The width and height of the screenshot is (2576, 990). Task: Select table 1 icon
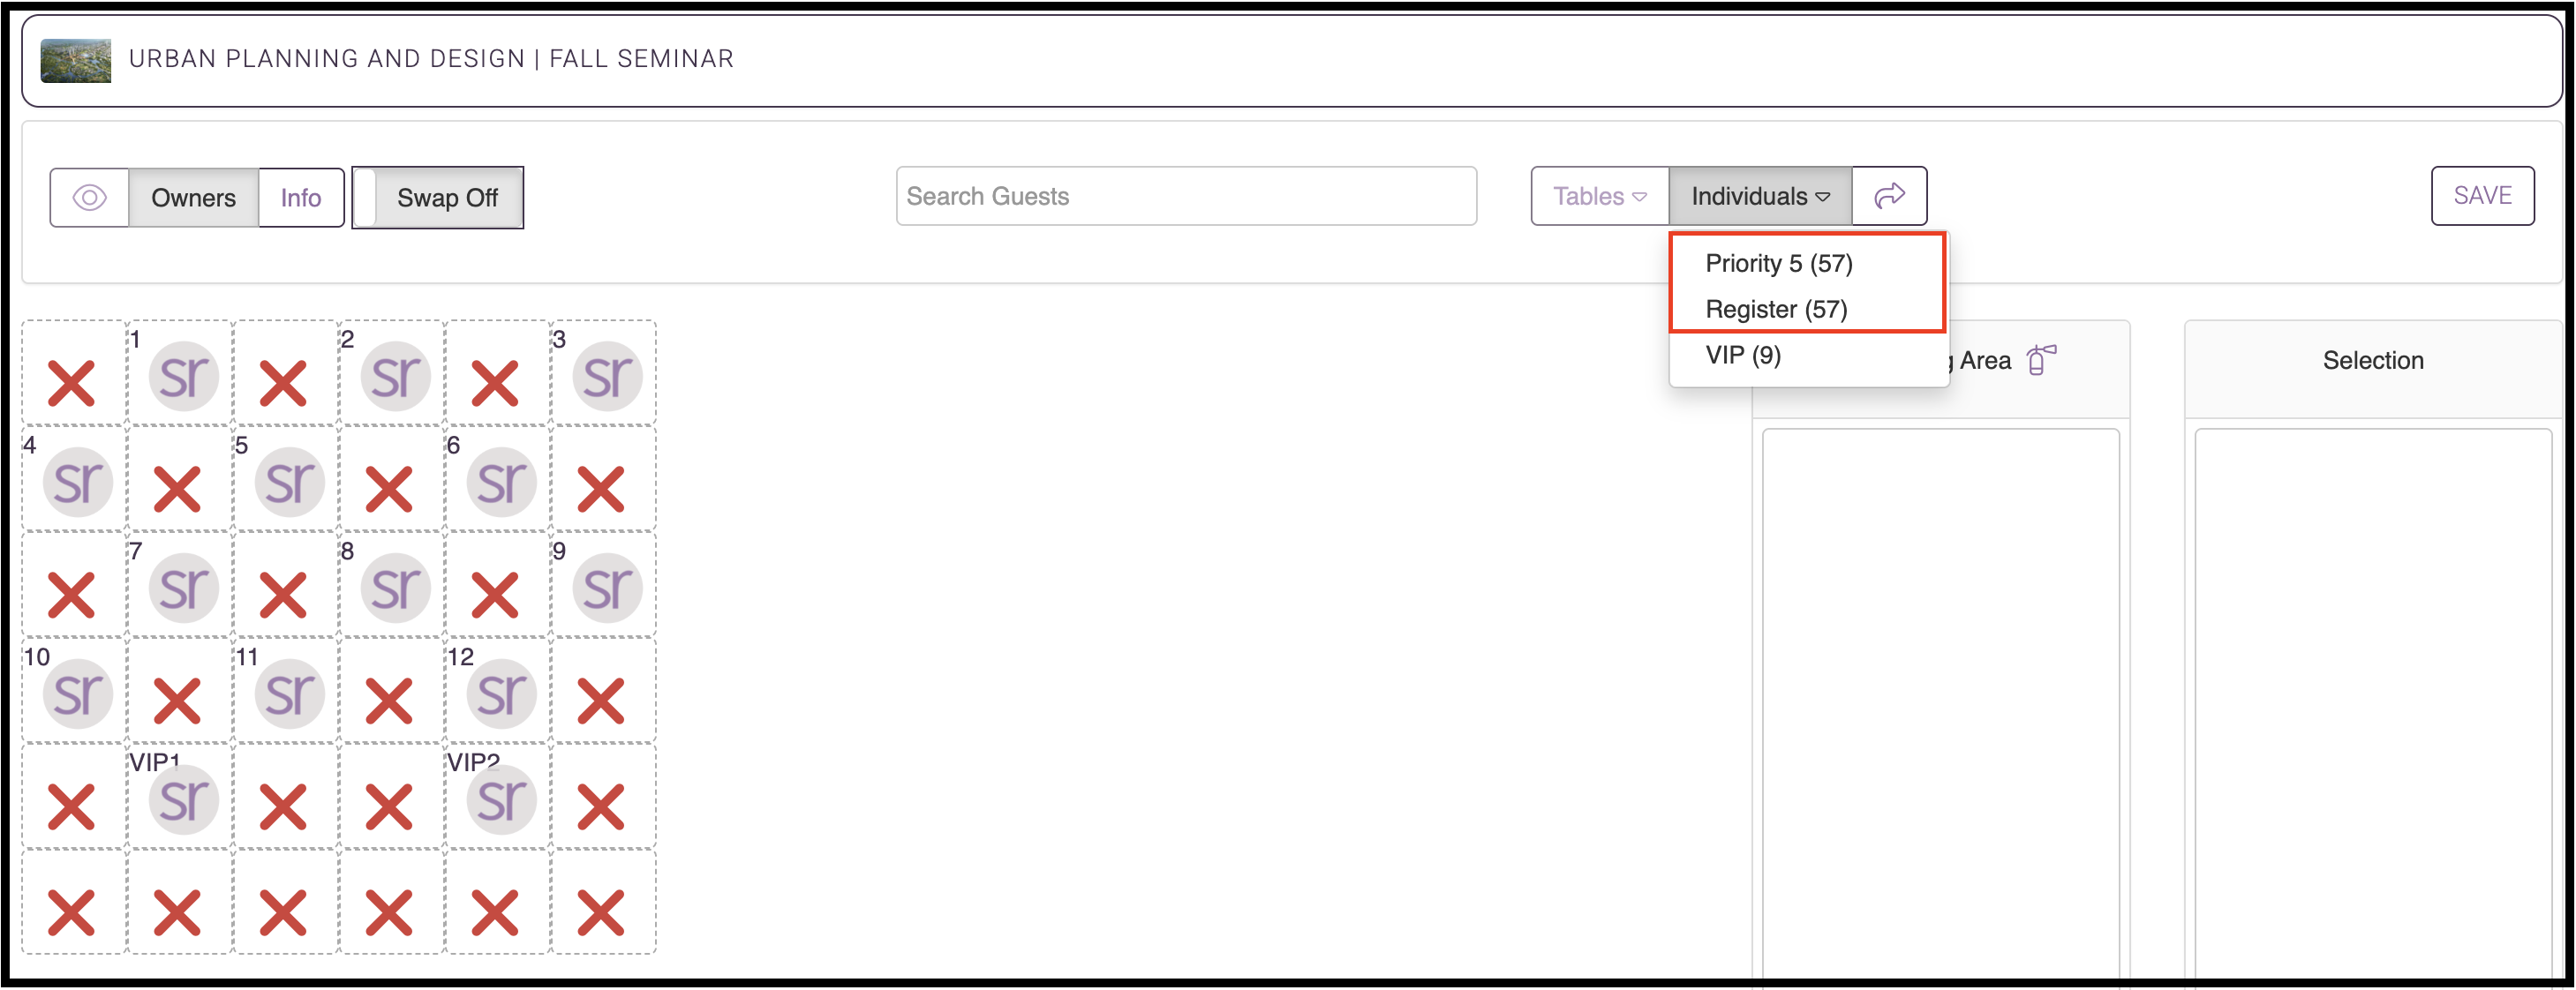coord(184,377)
